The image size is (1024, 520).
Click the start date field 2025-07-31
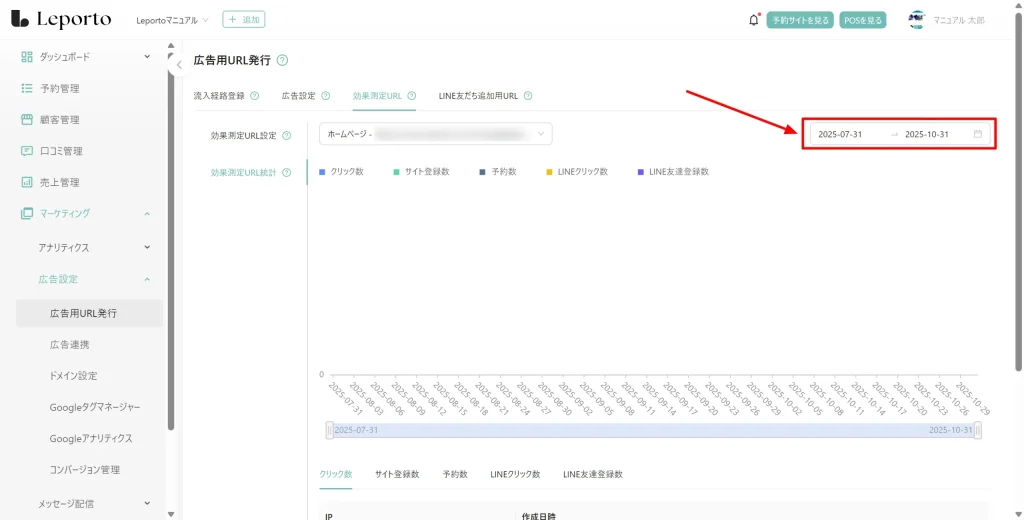[840, 134]
